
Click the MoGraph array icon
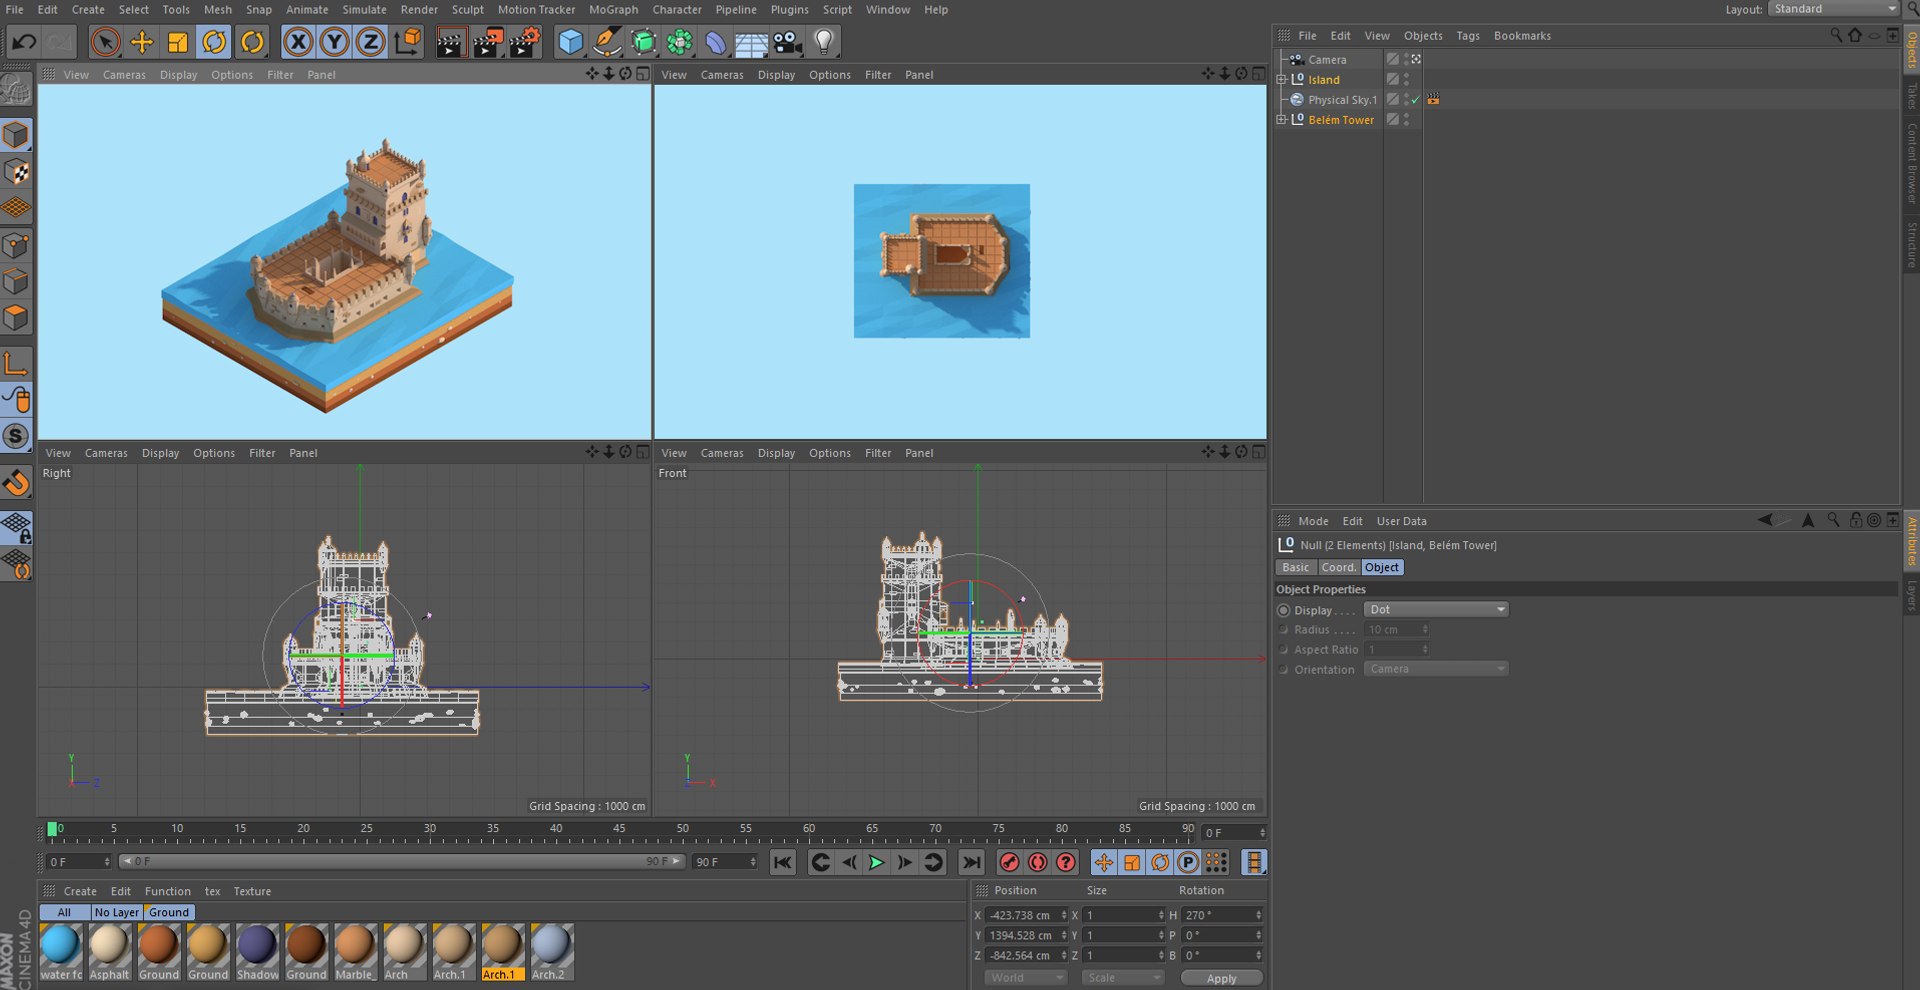680,42
